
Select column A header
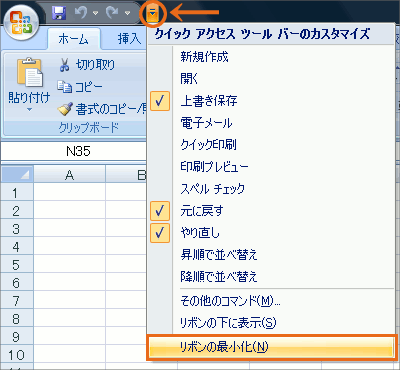[70, 174]
